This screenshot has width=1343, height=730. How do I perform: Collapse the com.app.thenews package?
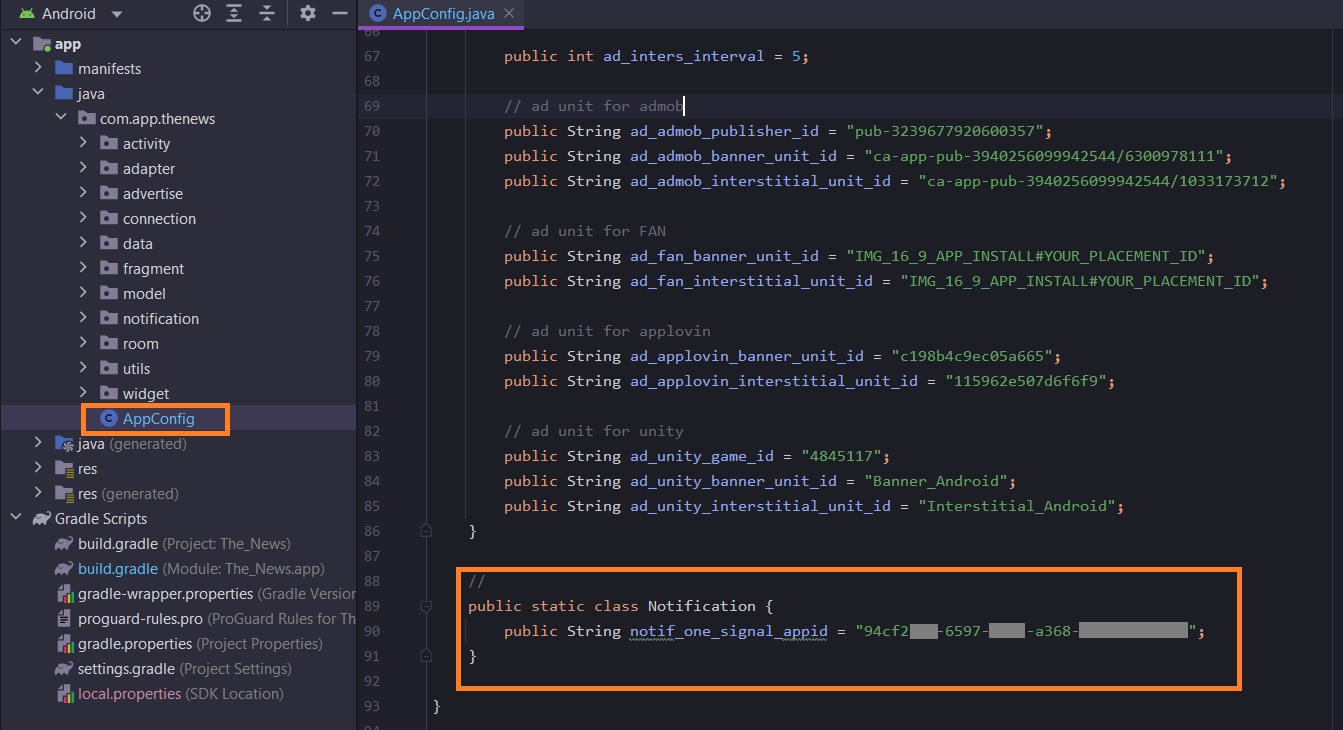61,118
